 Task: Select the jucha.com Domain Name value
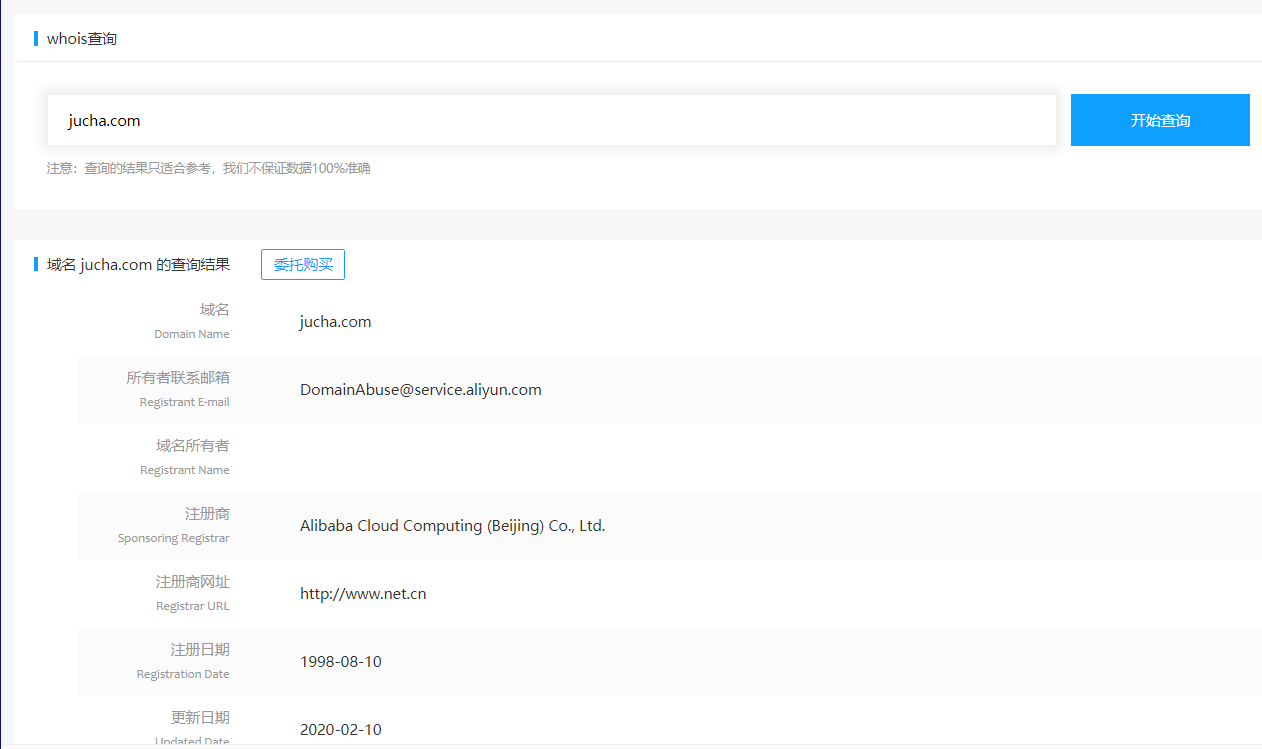[336, 322]
